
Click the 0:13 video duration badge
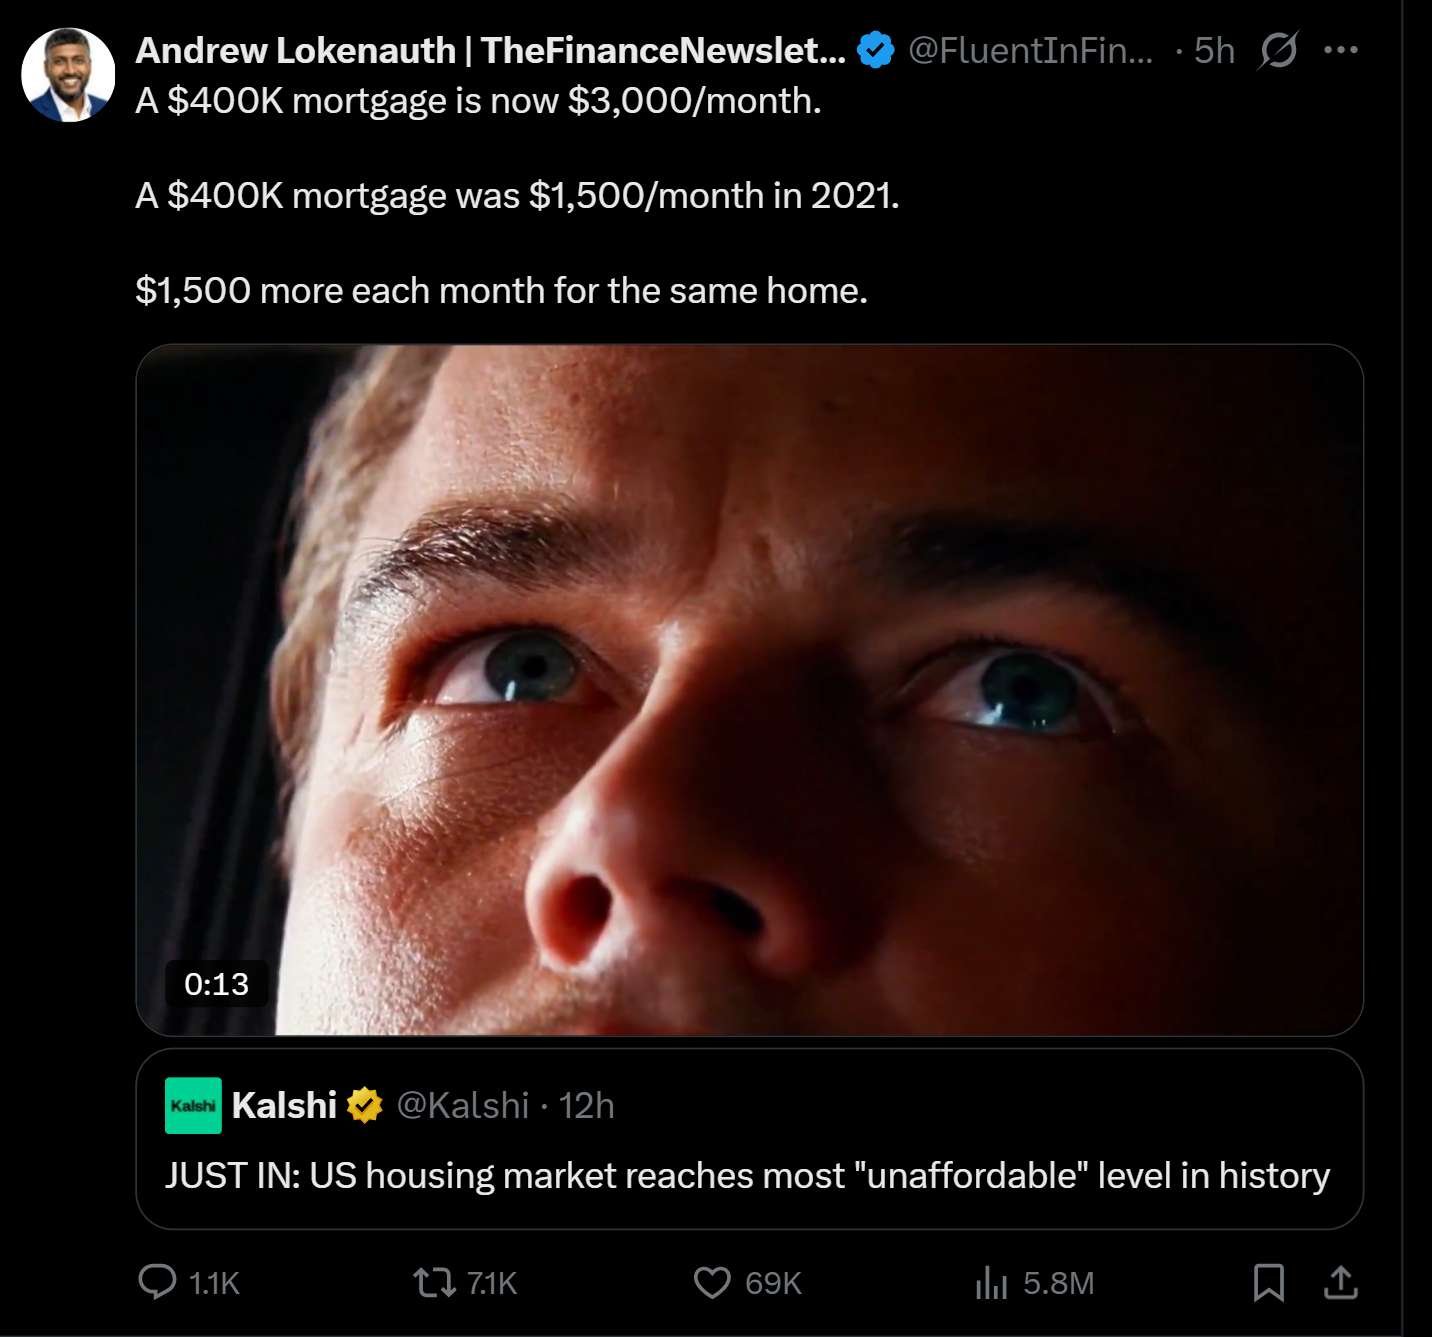point(217,984)
